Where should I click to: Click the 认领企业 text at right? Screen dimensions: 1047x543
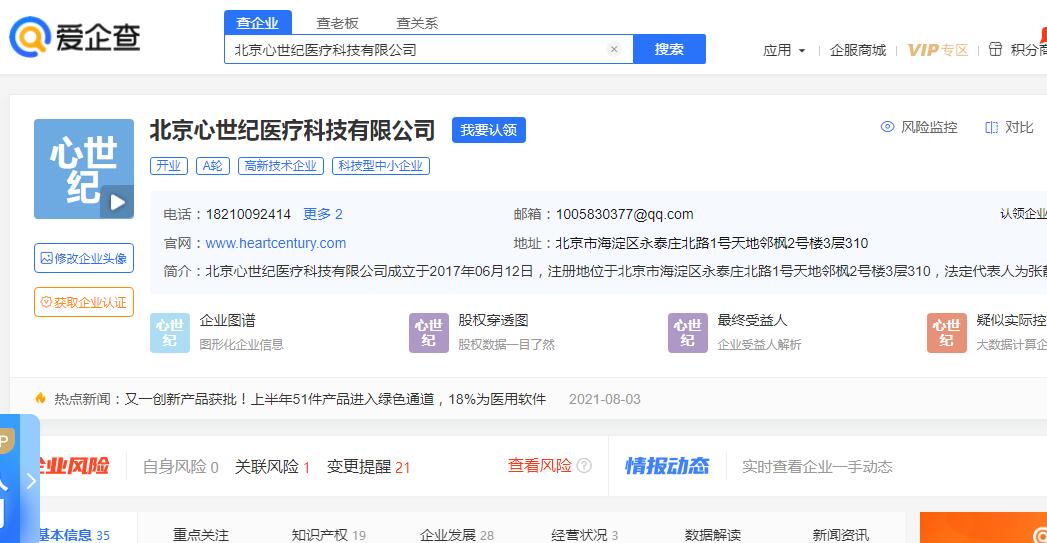(1023, 214)
